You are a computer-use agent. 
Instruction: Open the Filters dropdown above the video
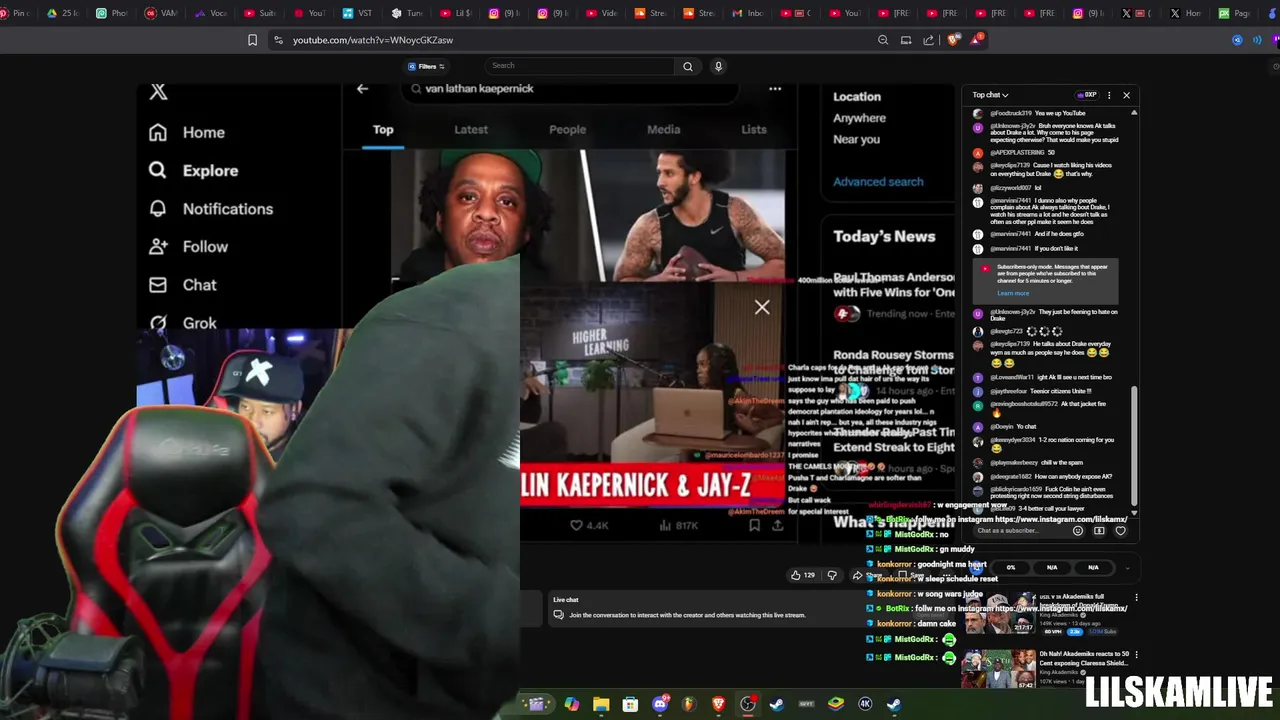(x=427, y=67)
